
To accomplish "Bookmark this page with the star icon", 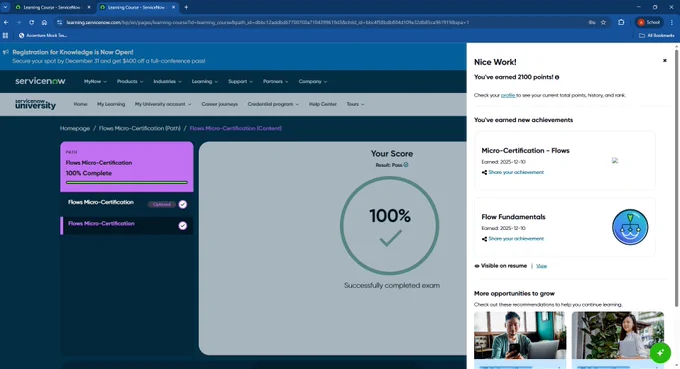I will click(603, 23).
